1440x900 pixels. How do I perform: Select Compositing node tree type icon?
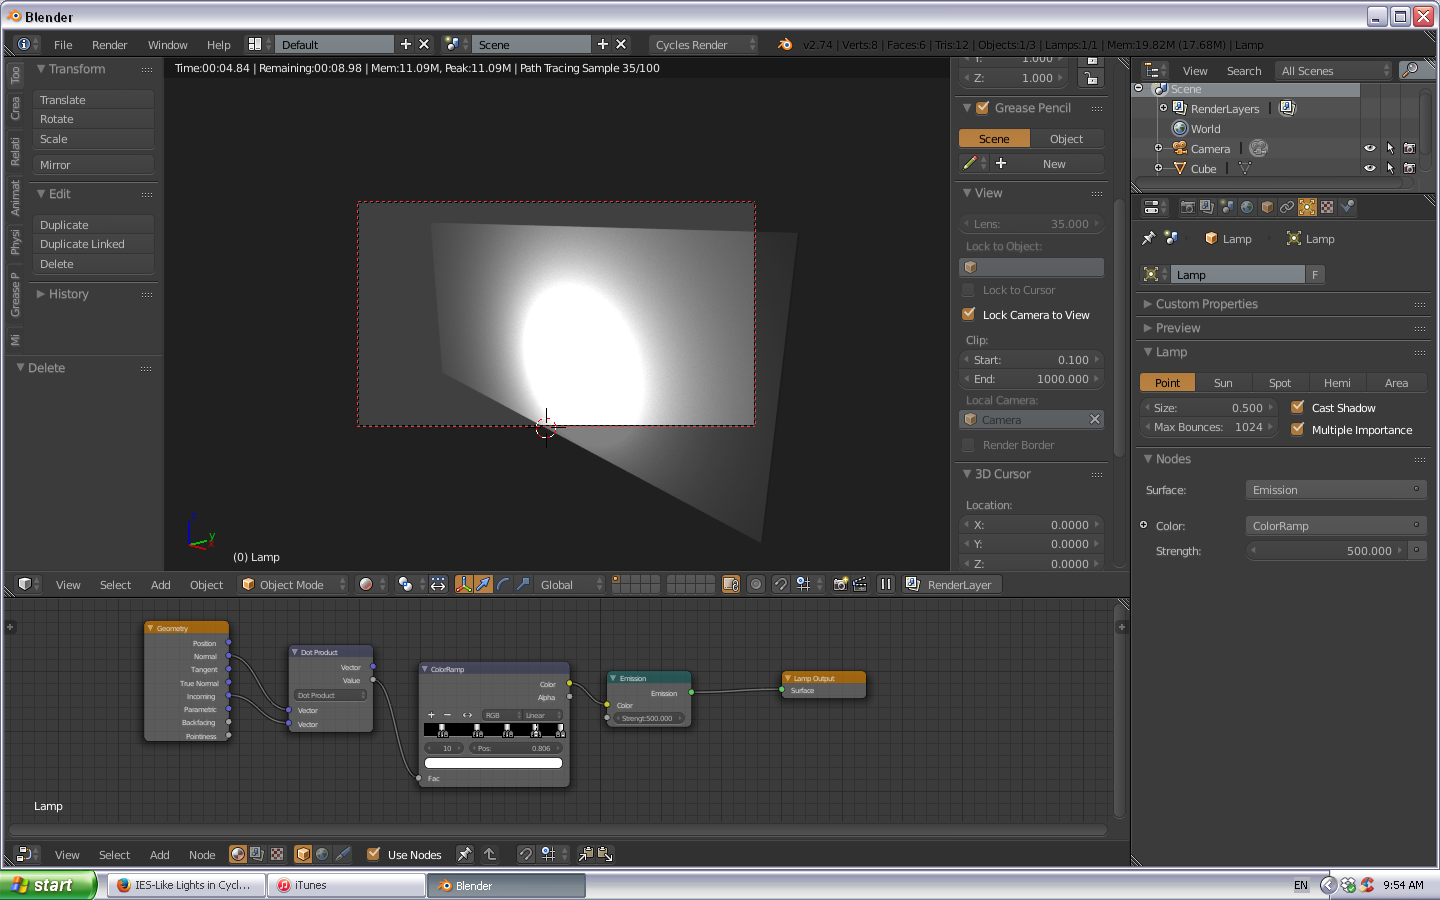tap(257, 854)
